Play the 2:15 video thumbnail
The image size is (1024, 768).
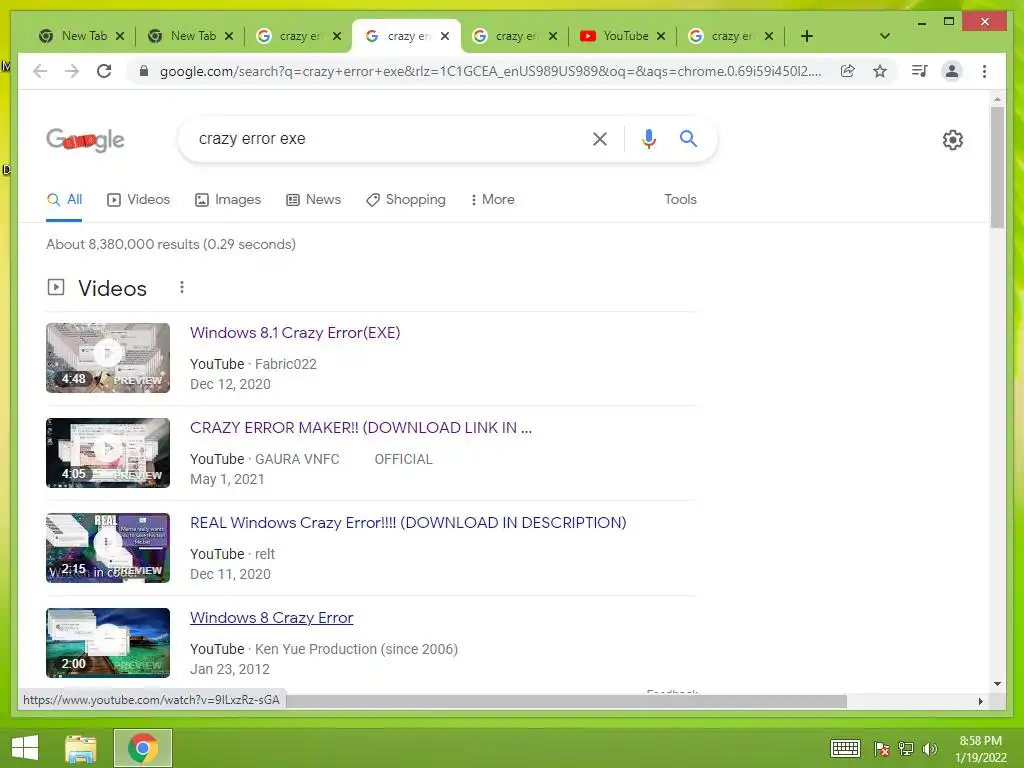(108, 548)
